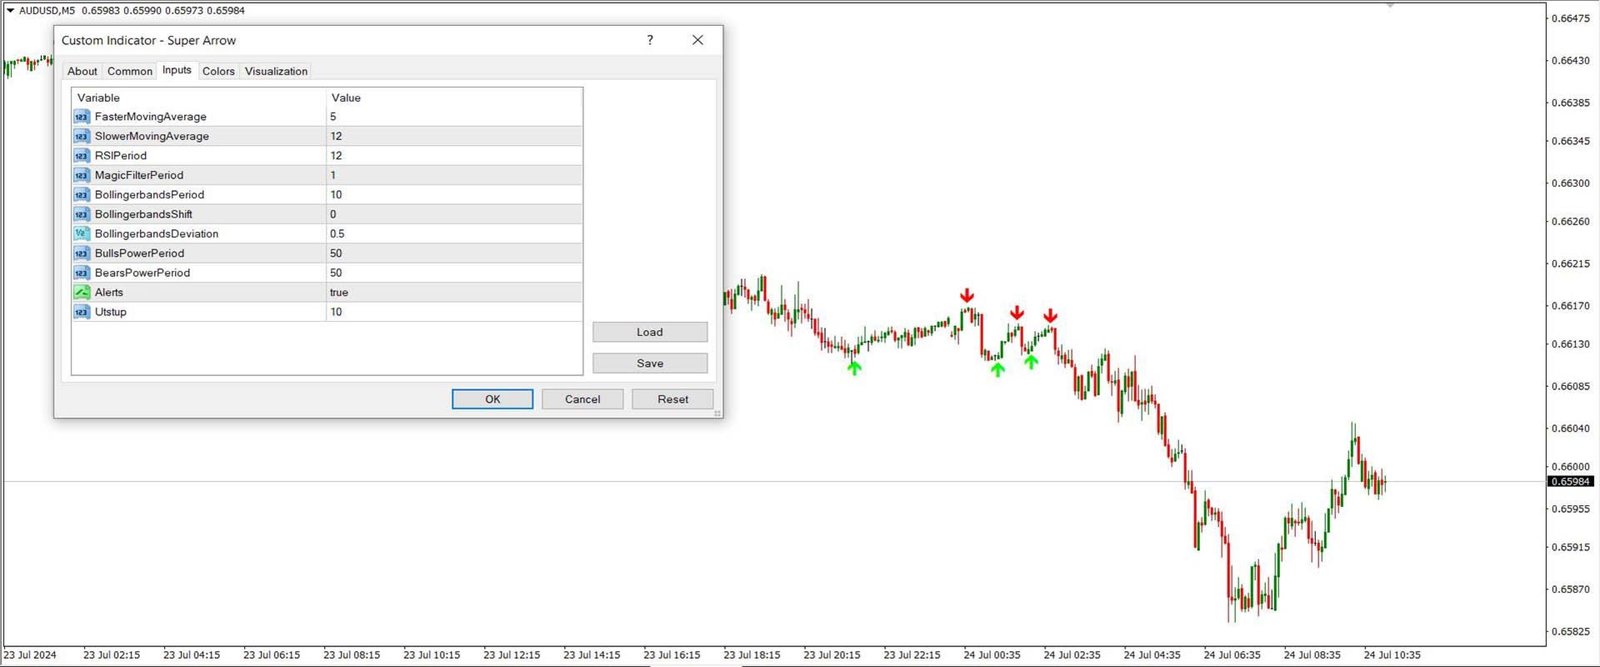
Task: Click the Load button
Action: 649,332
